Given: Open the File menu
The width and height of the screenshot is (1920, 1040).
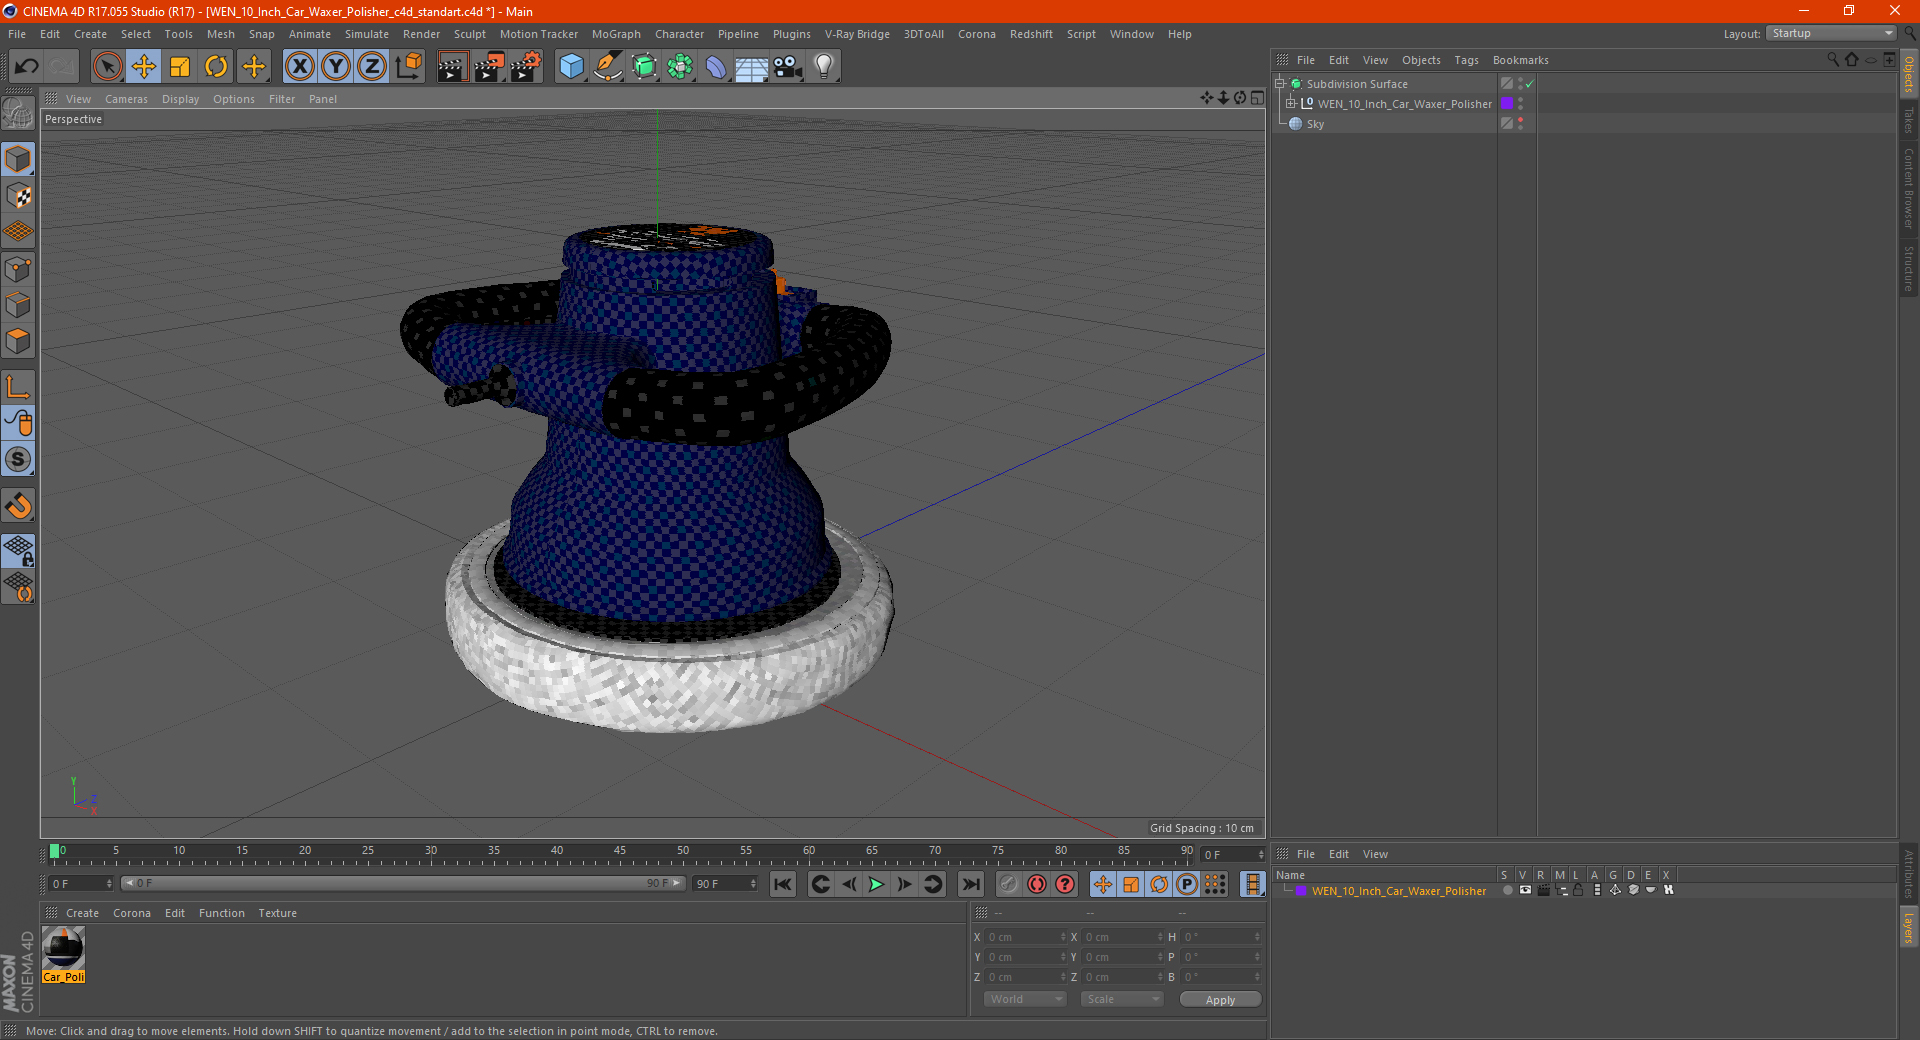Looking at the screenshot, I should pyautogui.click(x=17, y=34).
